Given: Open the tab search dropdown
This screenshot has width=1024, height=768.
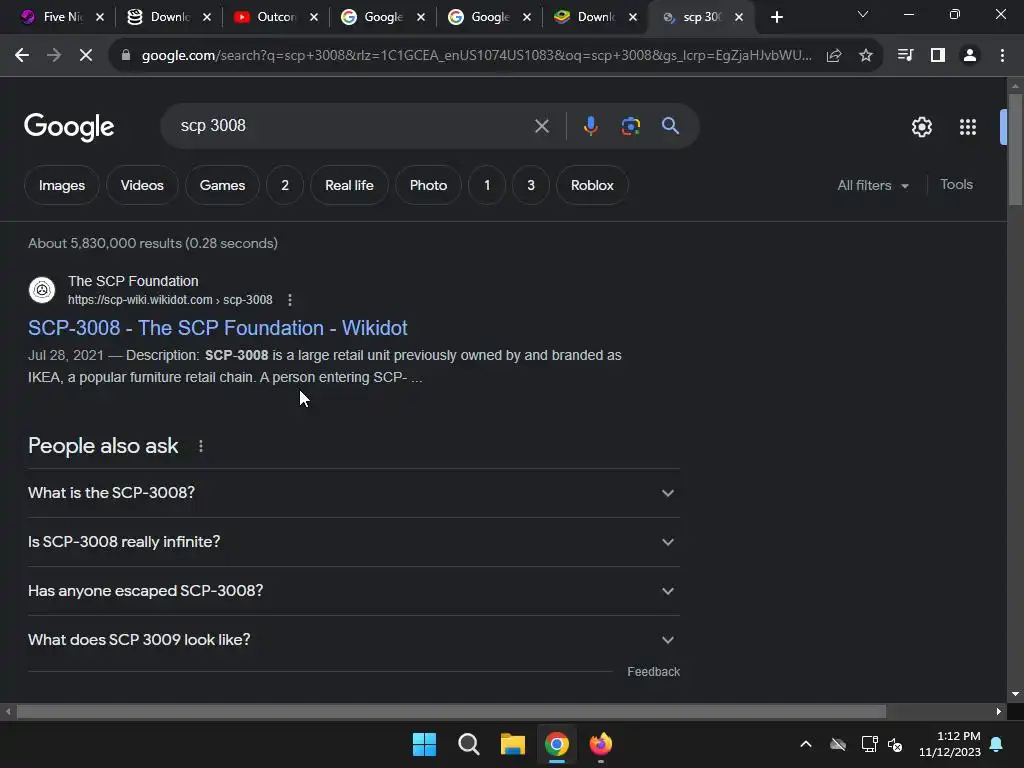Looking at the screenshot, I should (x=863, y=14).
